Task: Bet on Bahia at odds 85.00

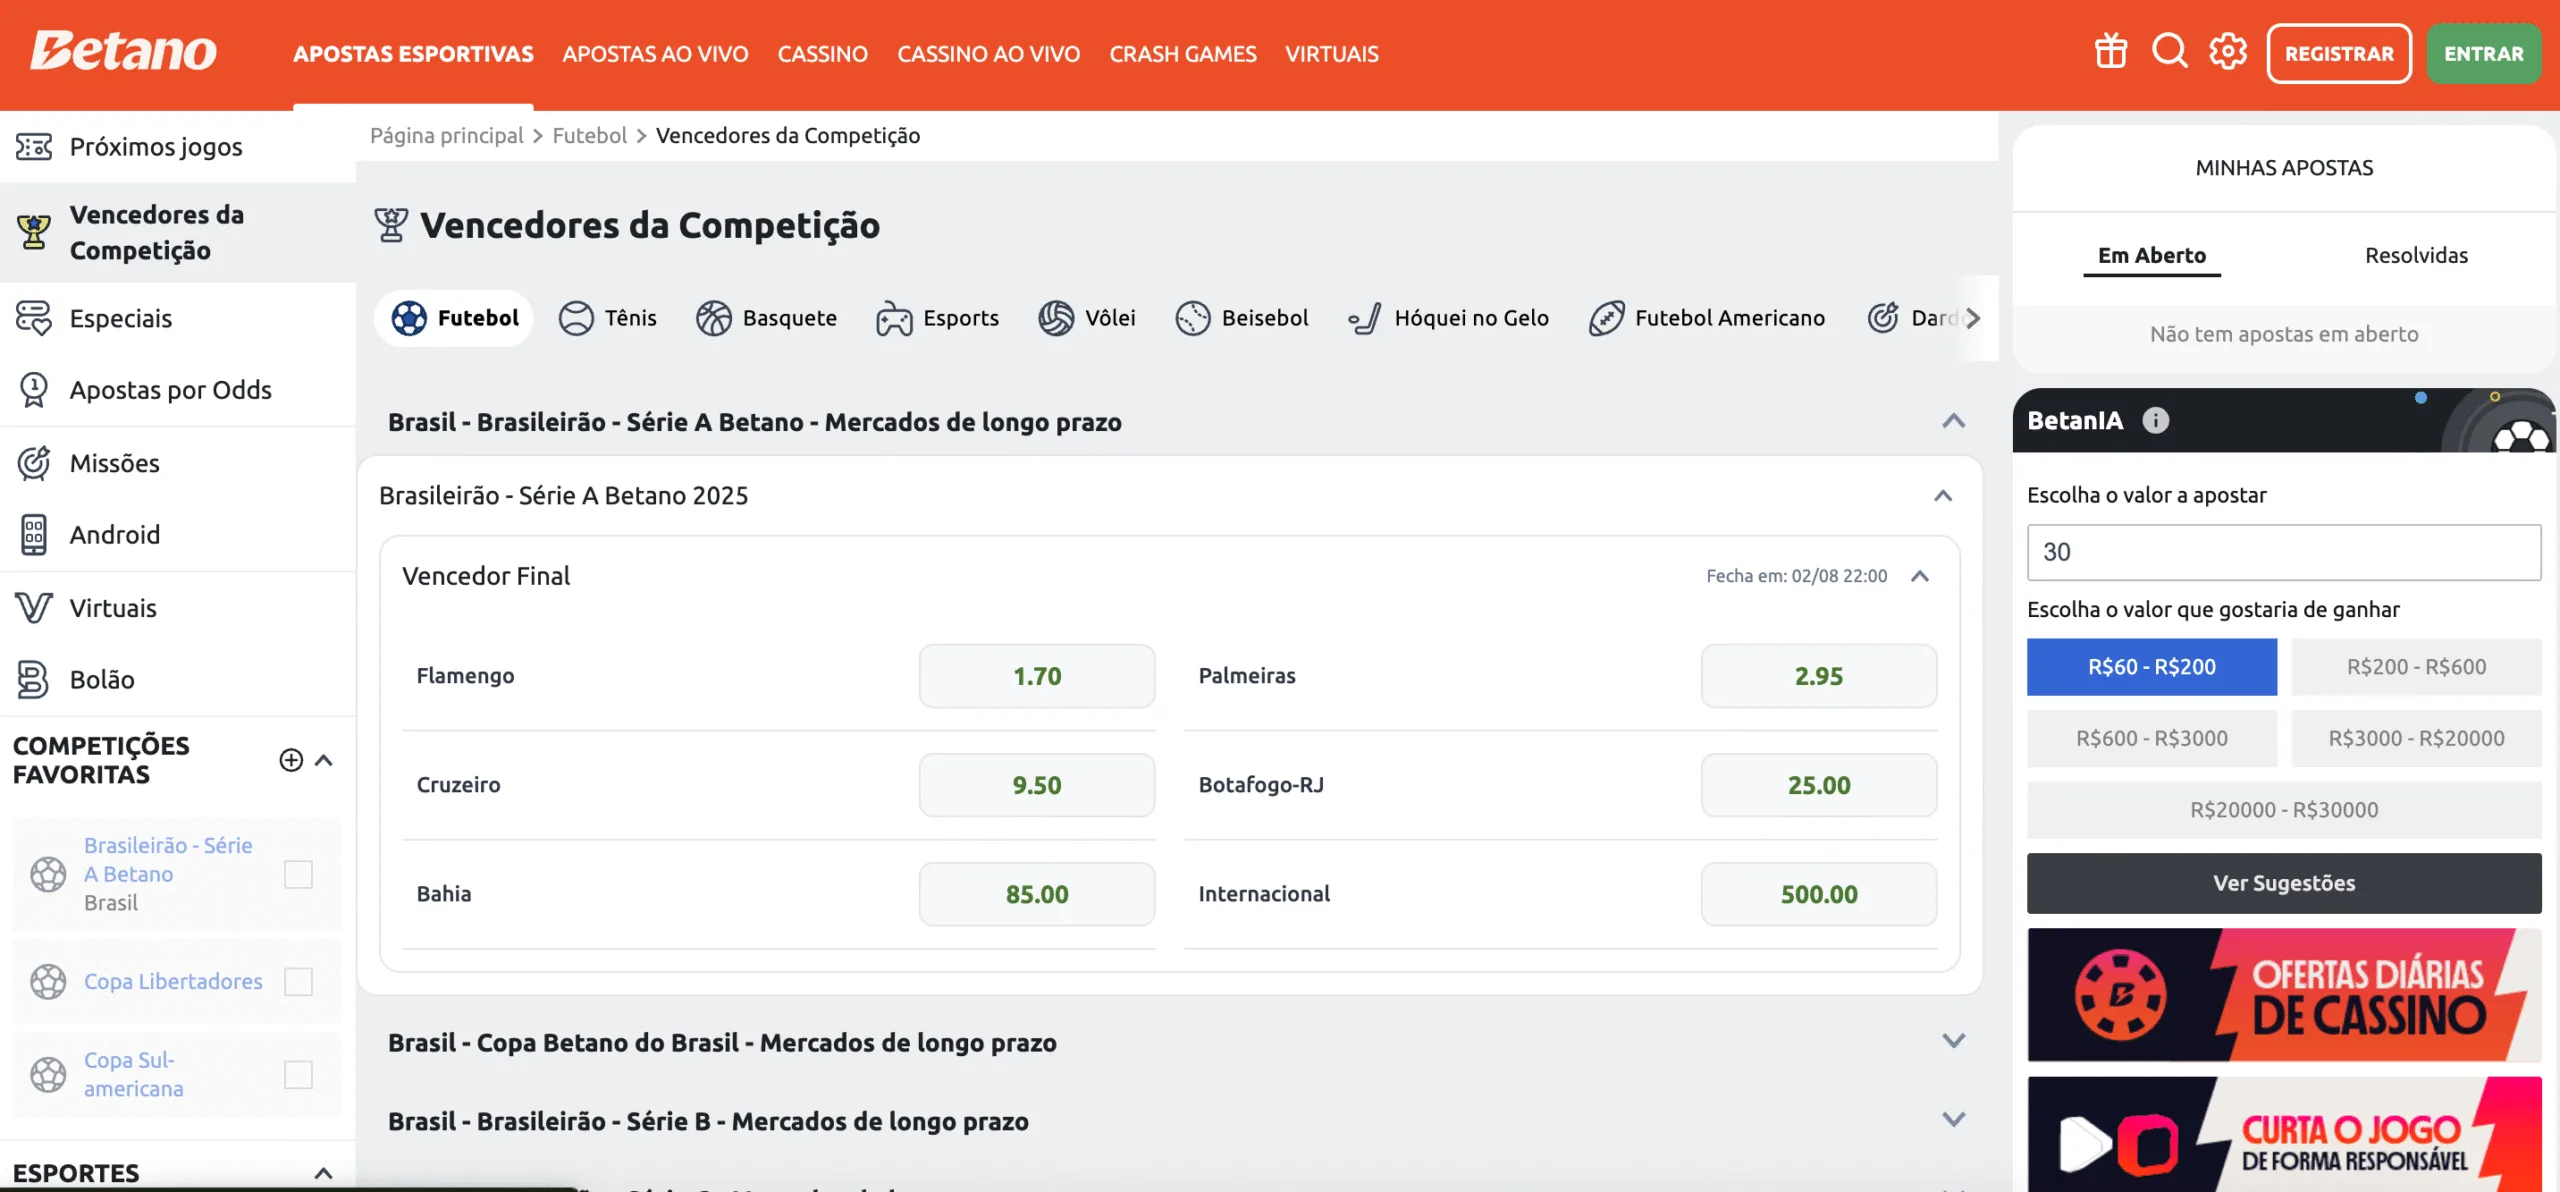Action: [1037, 894]
